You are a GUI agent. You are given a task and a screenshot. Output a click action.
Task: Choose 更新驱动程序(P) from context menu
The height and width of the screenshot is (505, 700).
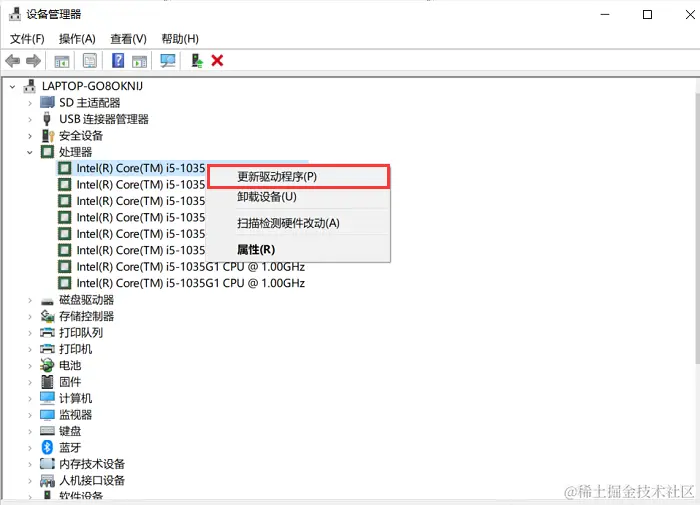[x=298, y=177]
